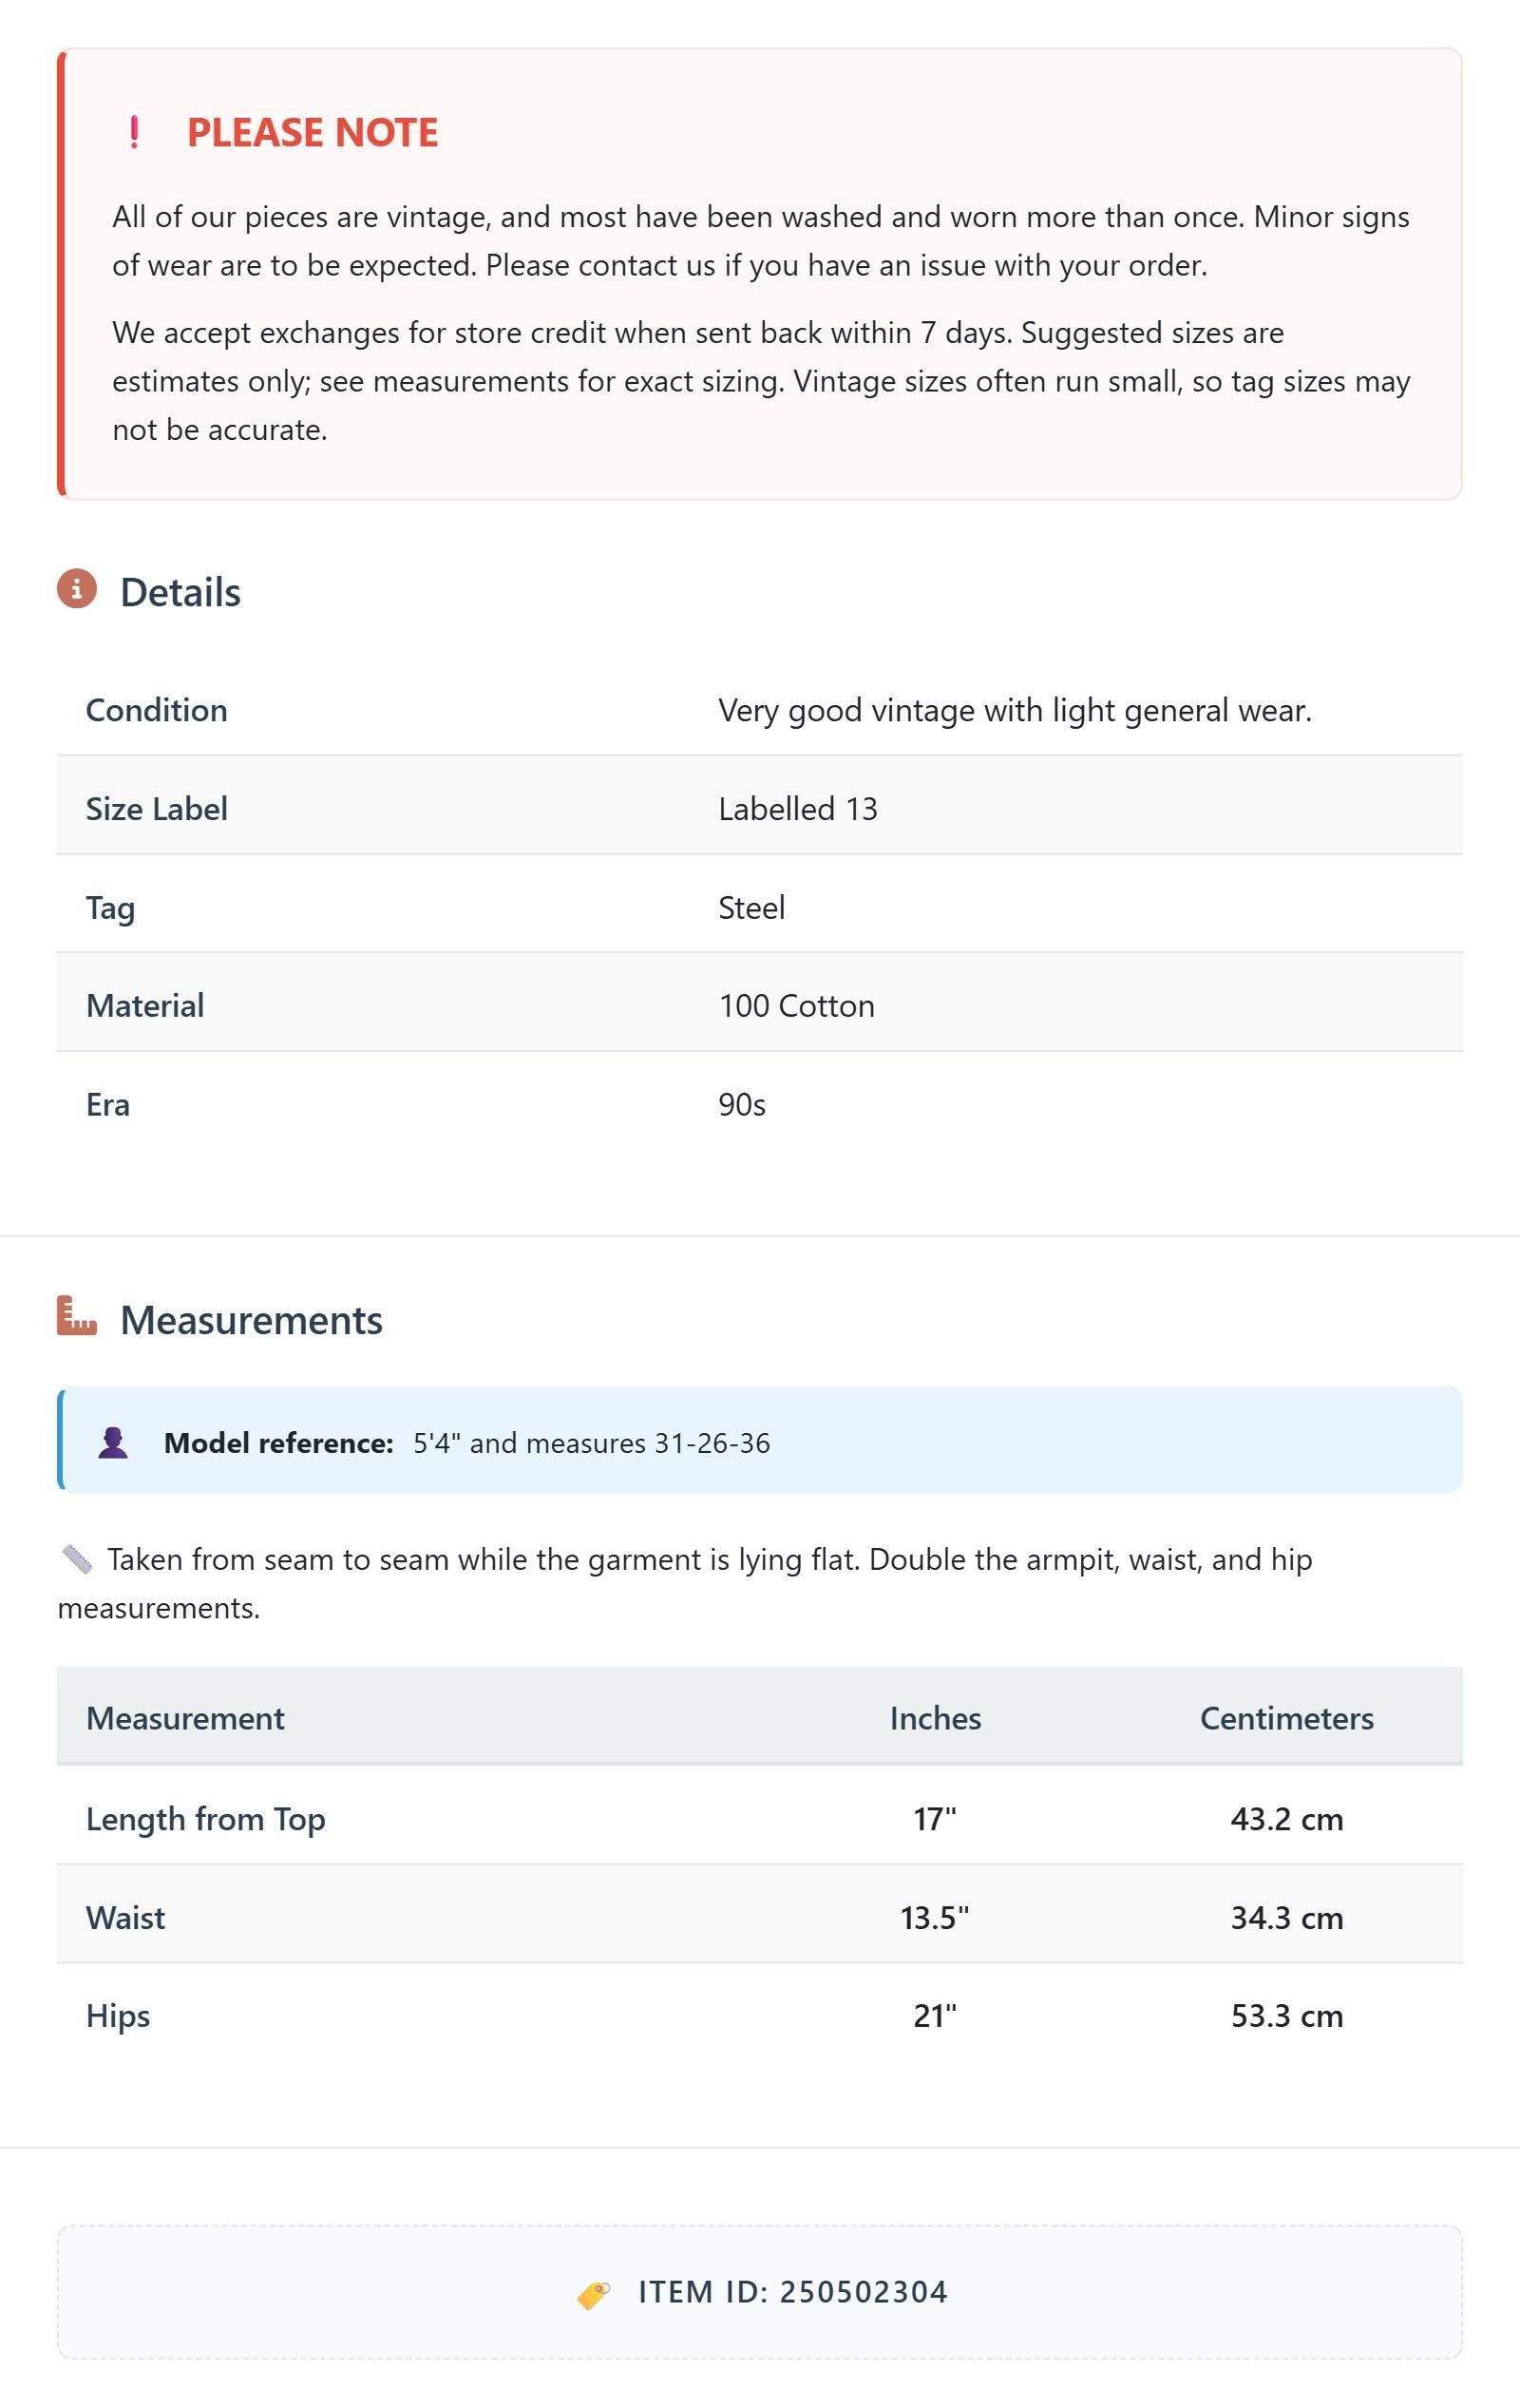The image size is (1520, 2408).
Task: Click the red exclamation mark icon
Action: point(134,132)
